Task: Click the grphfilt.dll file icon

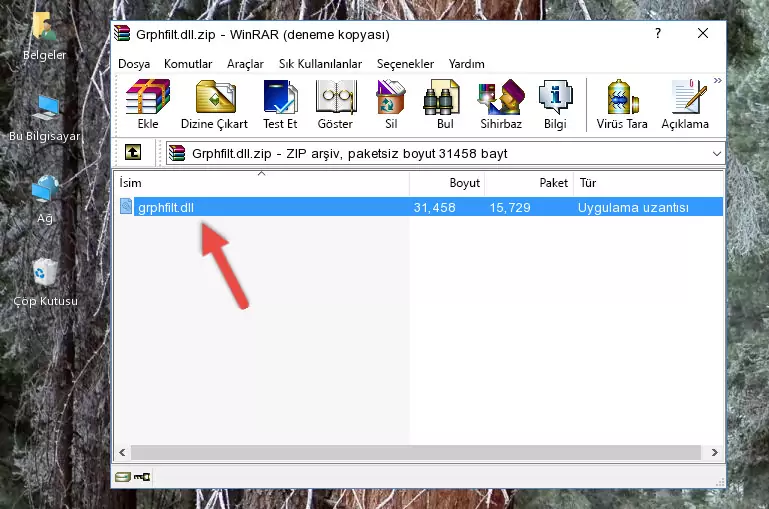Action: coord(126,206)
